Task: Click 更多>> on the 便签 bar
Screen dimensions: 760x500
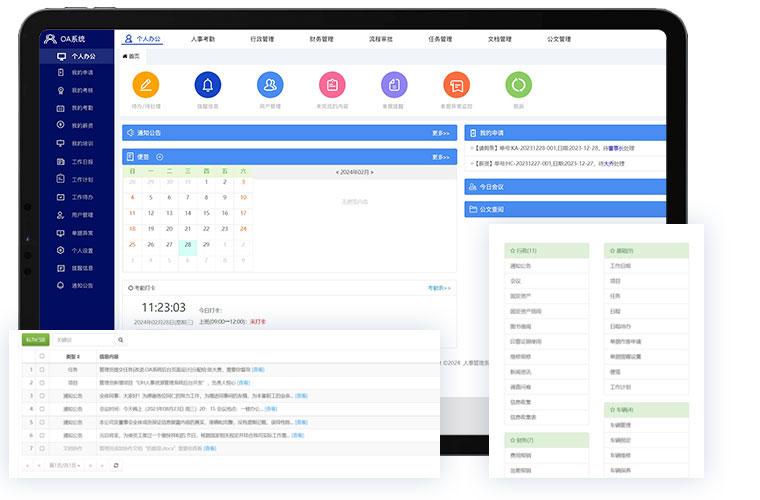Action: (441, 157)
